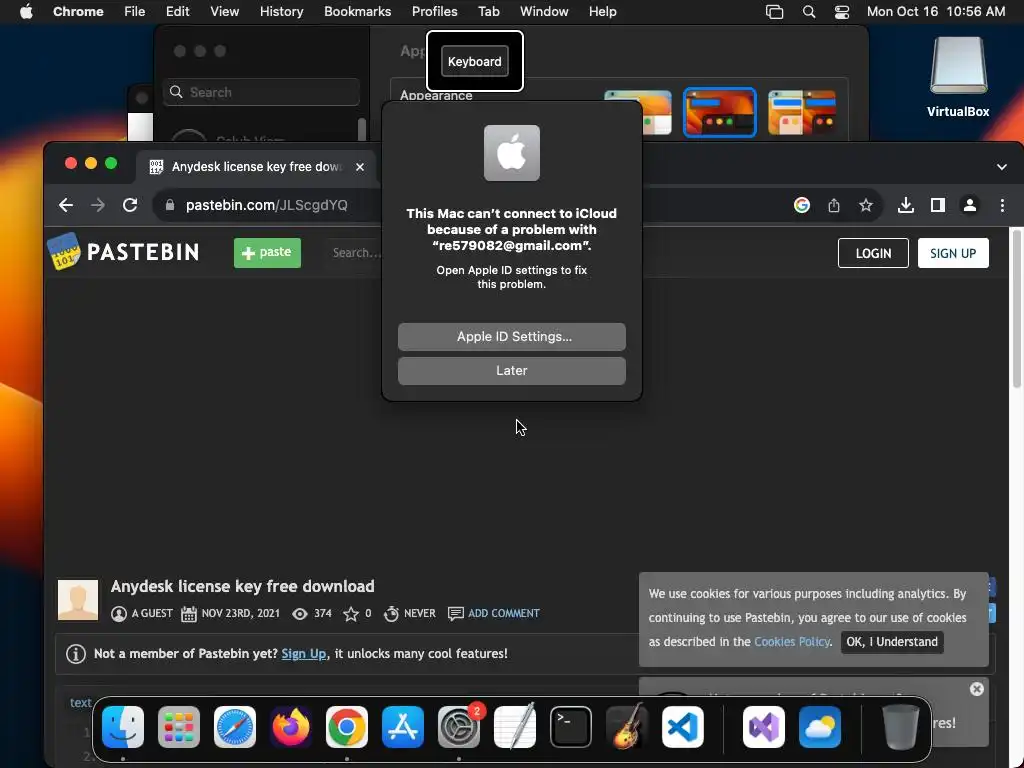This screenshot has width=1024, height=768.
Task: Close the popup below the cookie notice
Action: coord(976,689)
